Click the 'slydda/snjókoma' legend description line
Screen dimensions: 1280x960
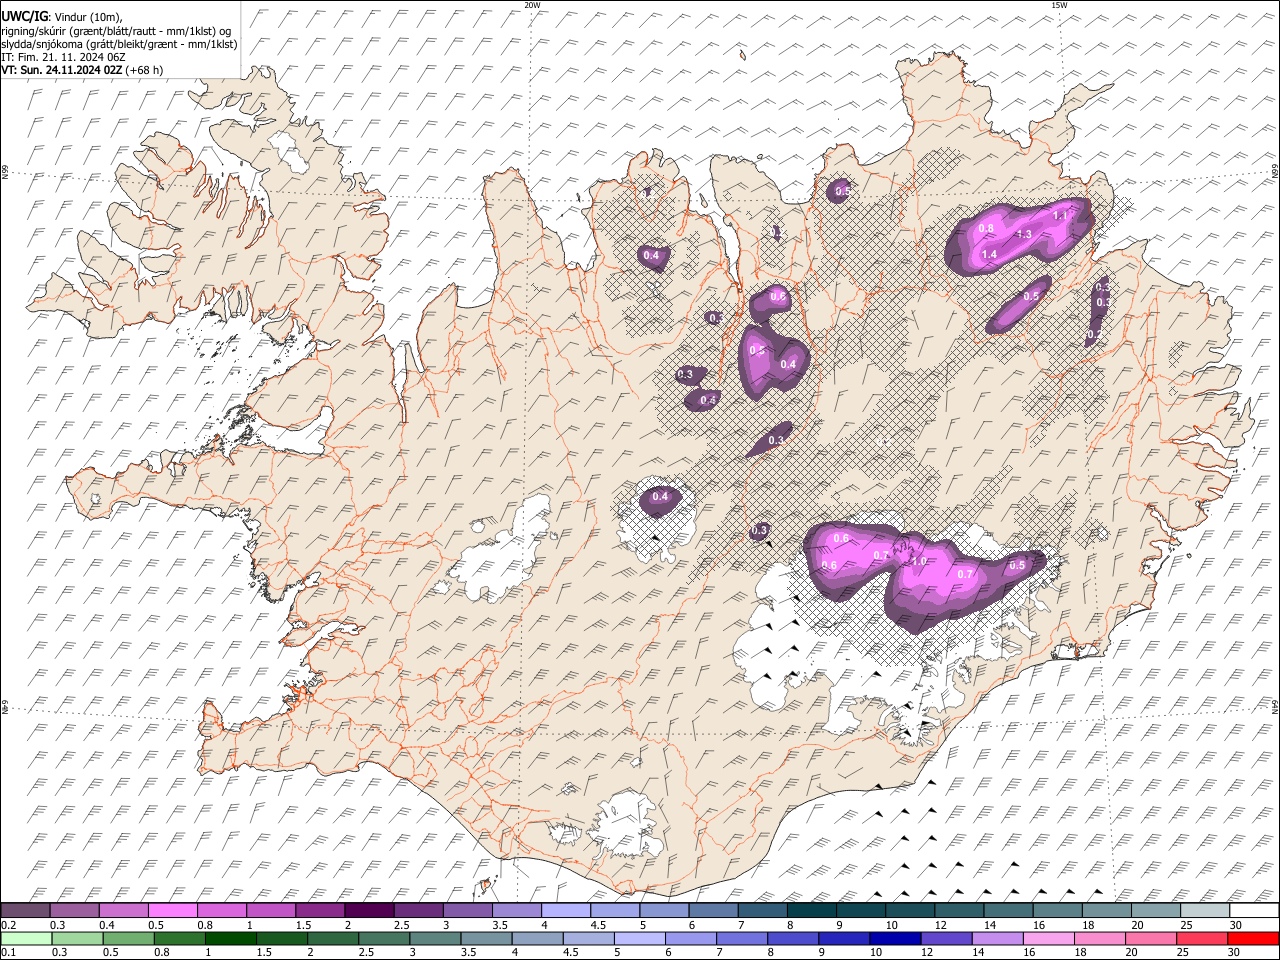pyautogui.click(x=119, y=43)
